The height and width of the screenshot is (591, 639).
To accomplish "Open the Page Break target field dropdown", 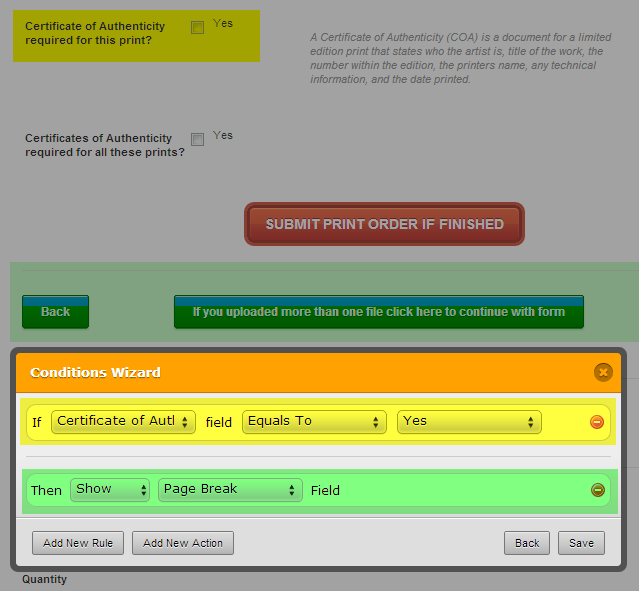I will (x=230, y=490).
